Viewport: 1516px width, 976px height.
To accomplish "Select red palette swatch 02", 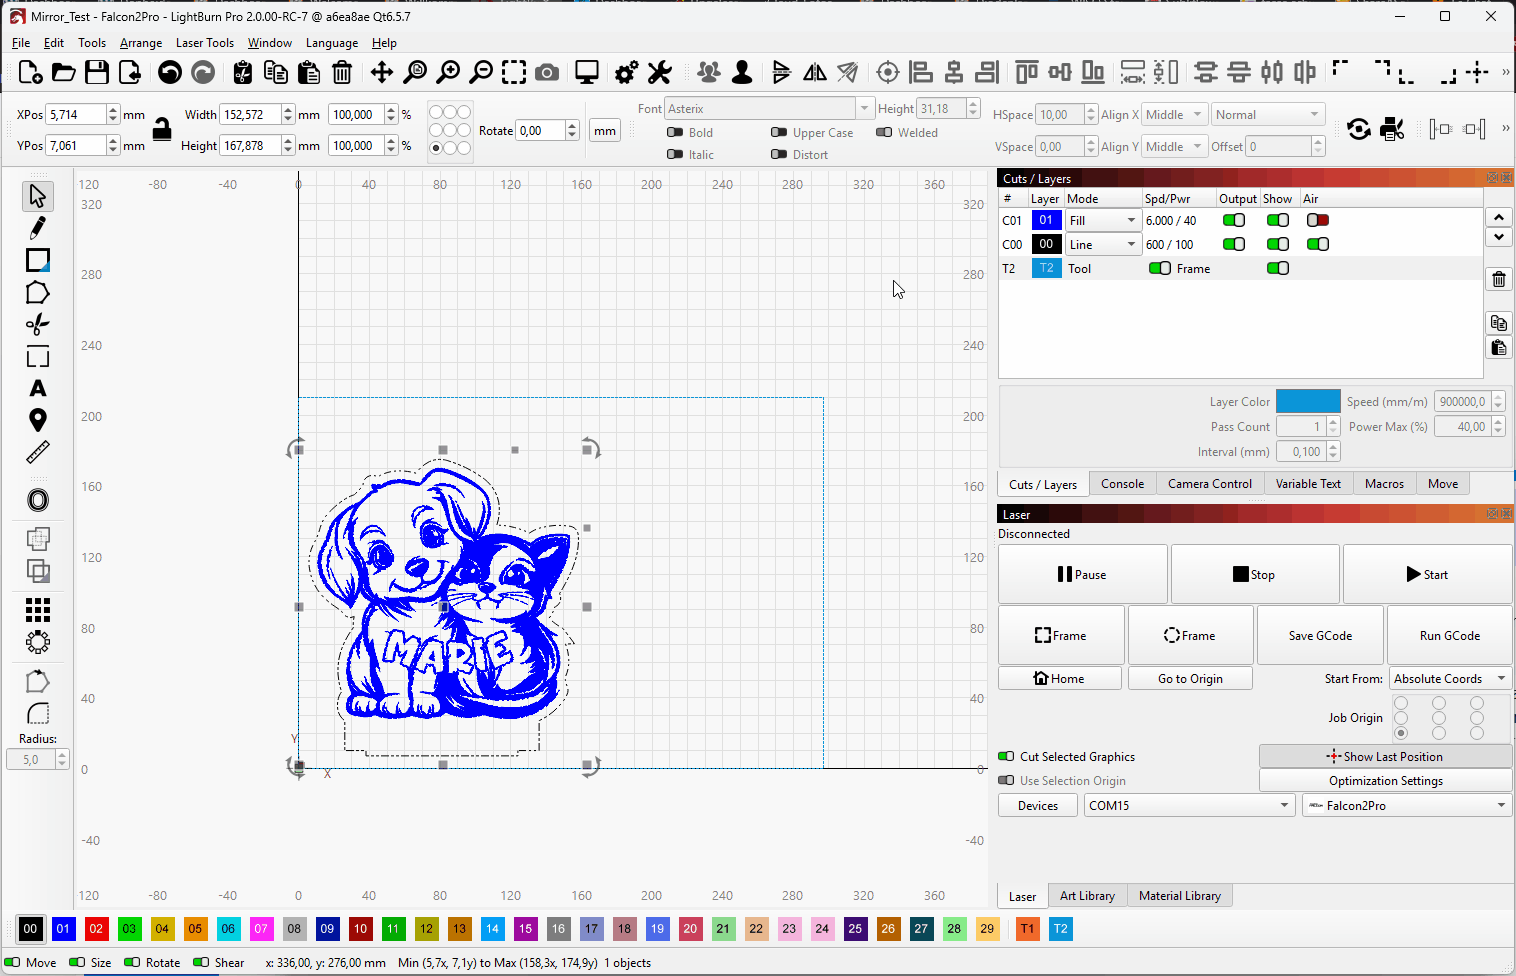I will click(96, 929).
